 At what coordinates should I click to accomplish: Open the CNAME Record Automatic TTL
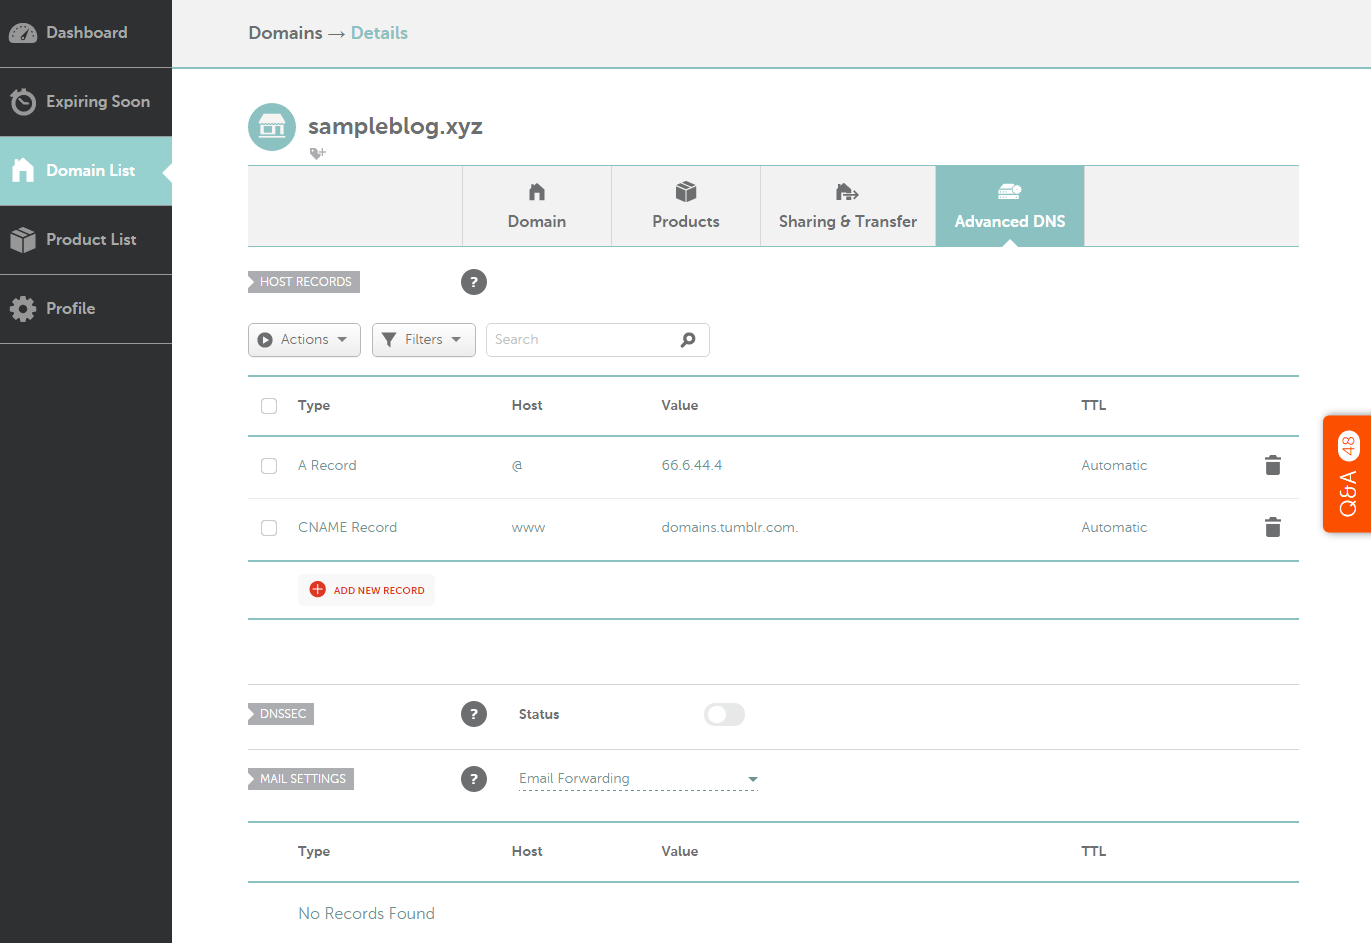1114,528
